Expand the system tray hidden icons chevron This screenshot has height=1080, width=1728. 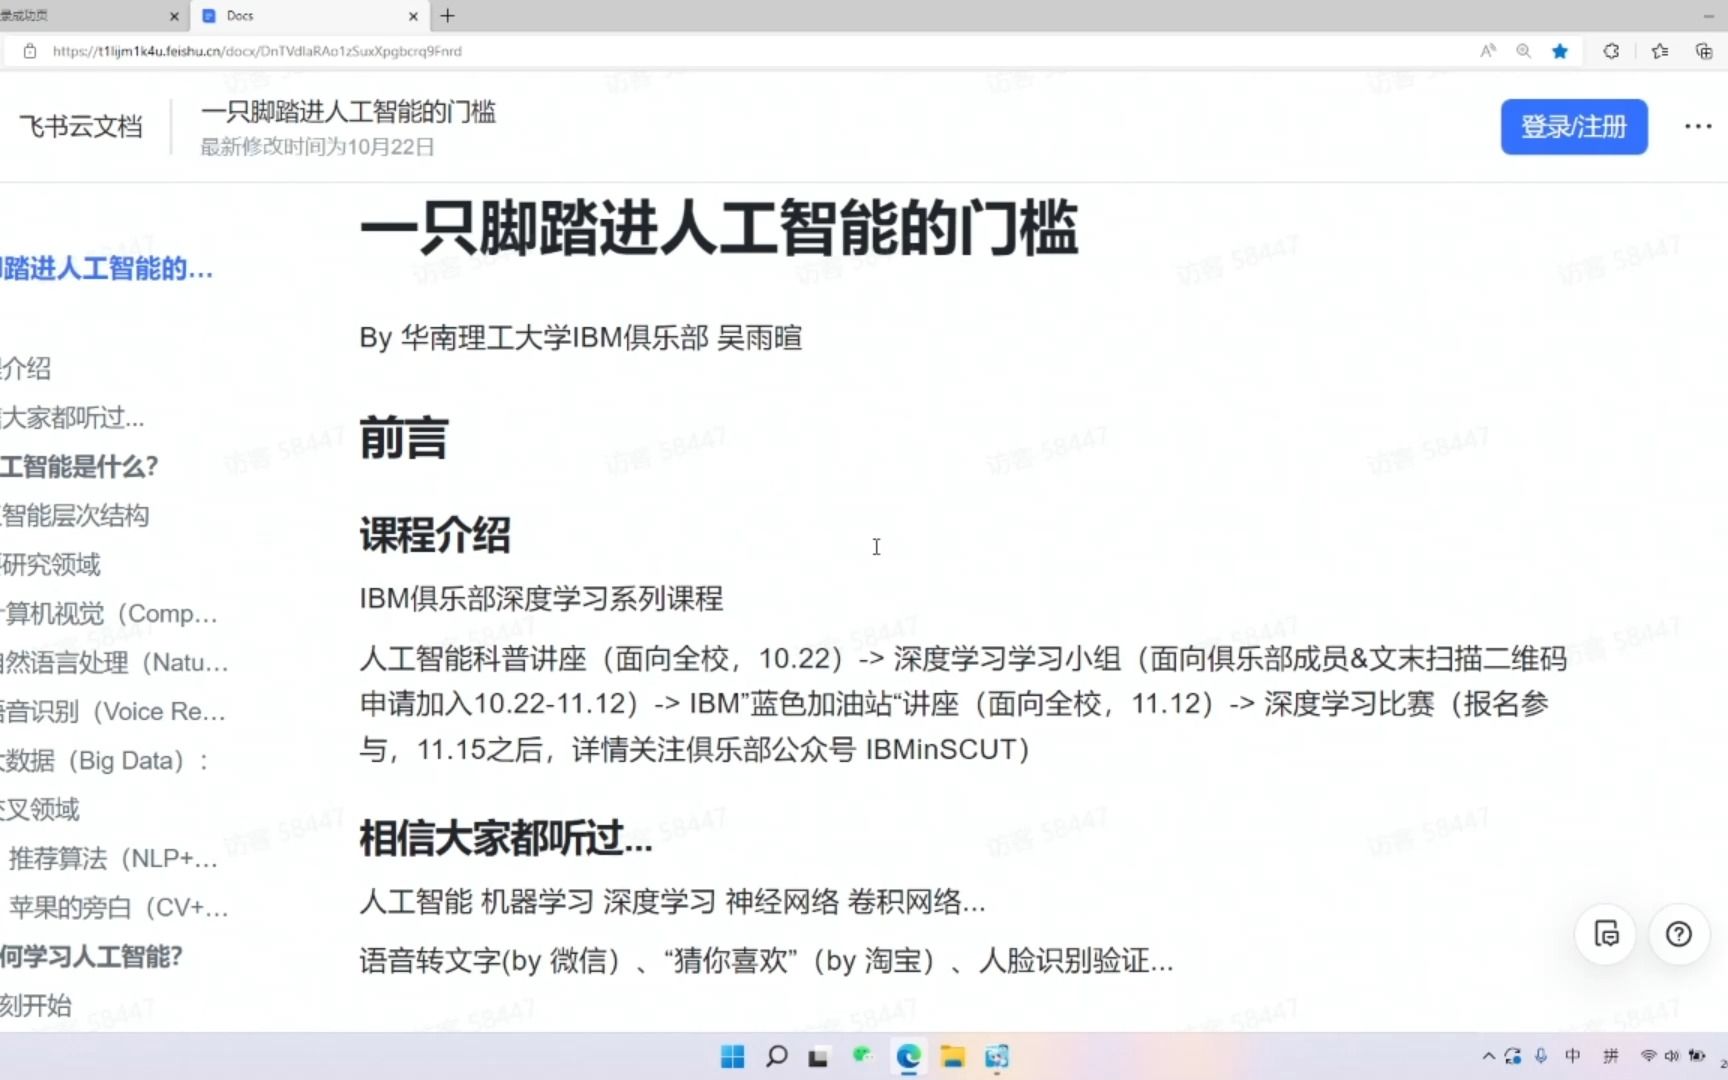click(1489, 1056)
